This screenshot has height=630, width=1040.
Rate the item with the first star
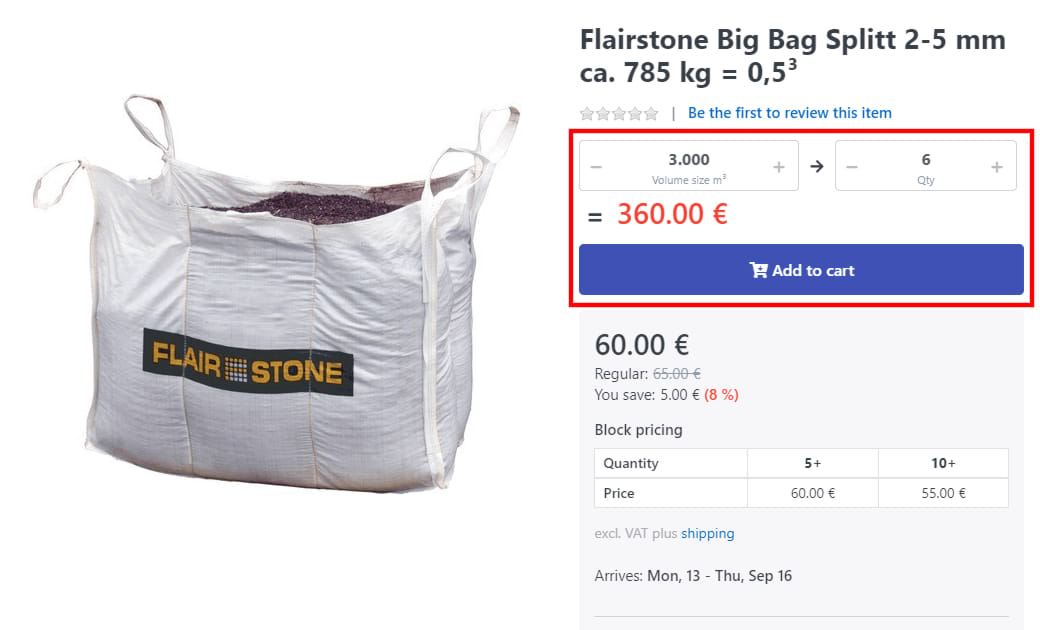[588, 114]
